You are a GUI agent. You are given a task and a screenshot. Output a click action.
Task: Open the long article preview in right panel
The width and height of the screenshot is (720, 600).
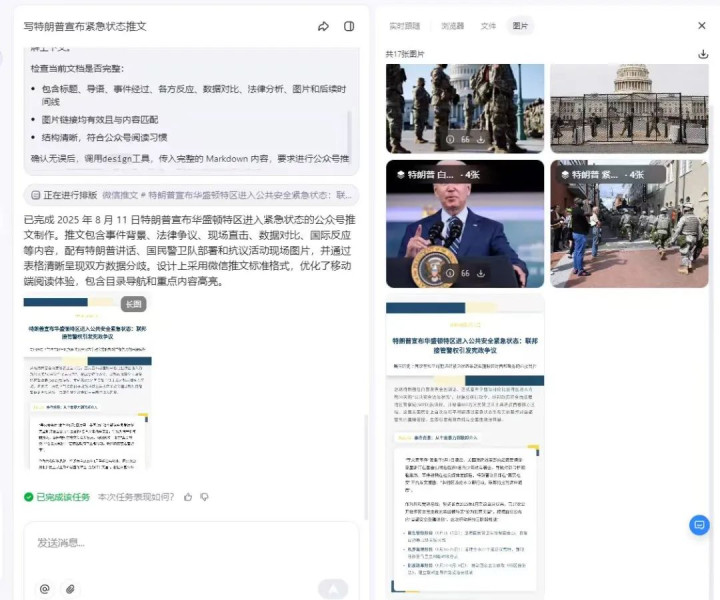point(465,445)
